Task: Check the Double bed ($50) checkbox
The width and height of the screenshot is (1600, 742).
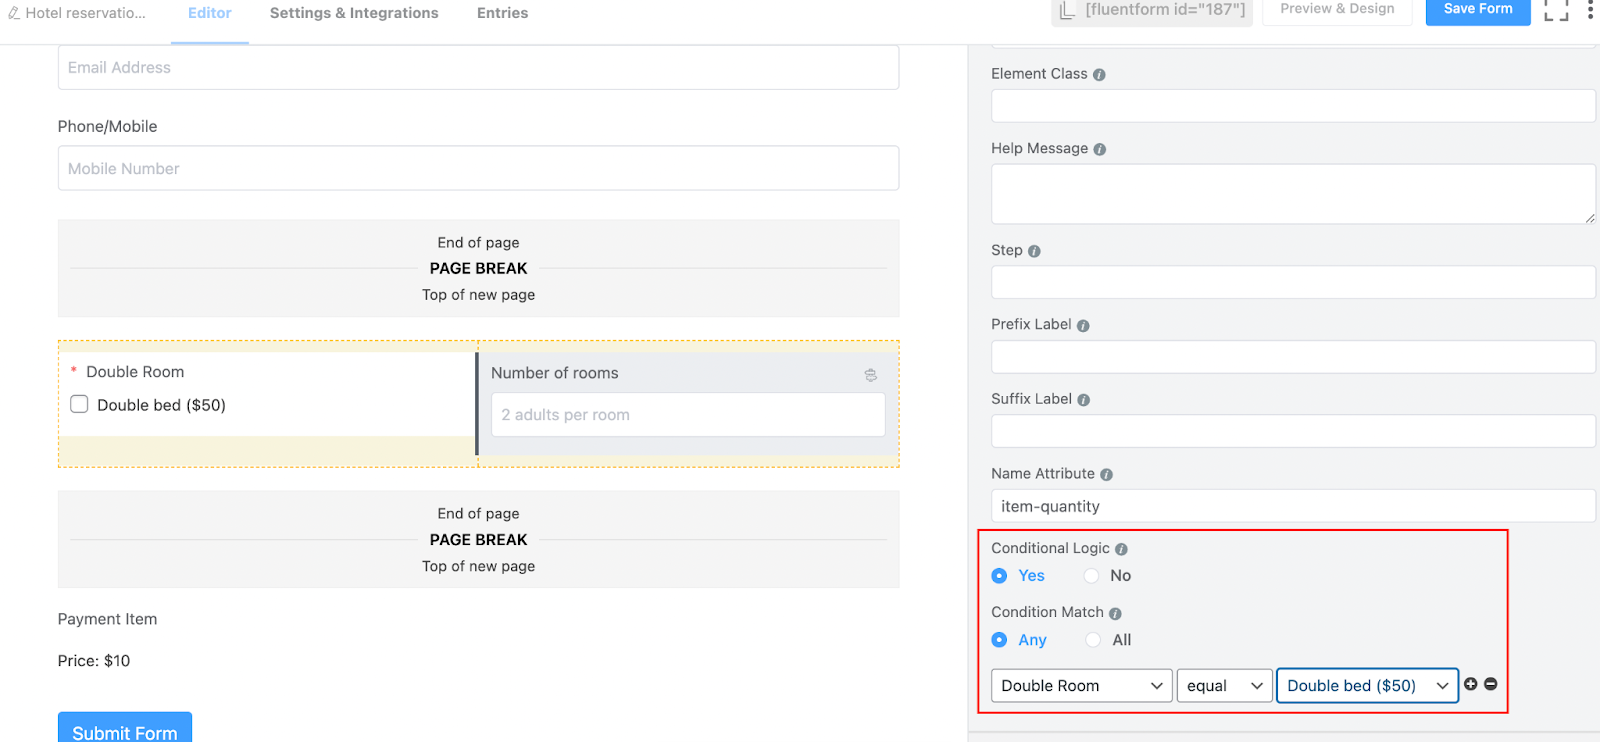Action: tap(79, 404)
